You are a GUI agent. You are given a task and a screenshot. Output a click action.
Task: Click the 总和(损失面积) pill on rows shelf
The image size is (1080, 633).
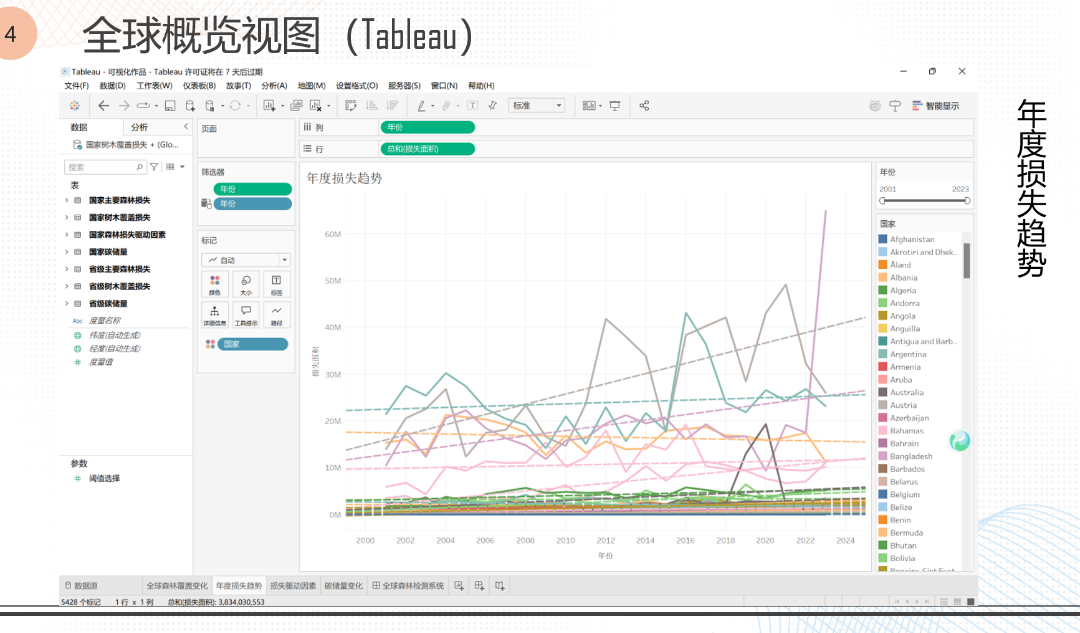[427, 149]
